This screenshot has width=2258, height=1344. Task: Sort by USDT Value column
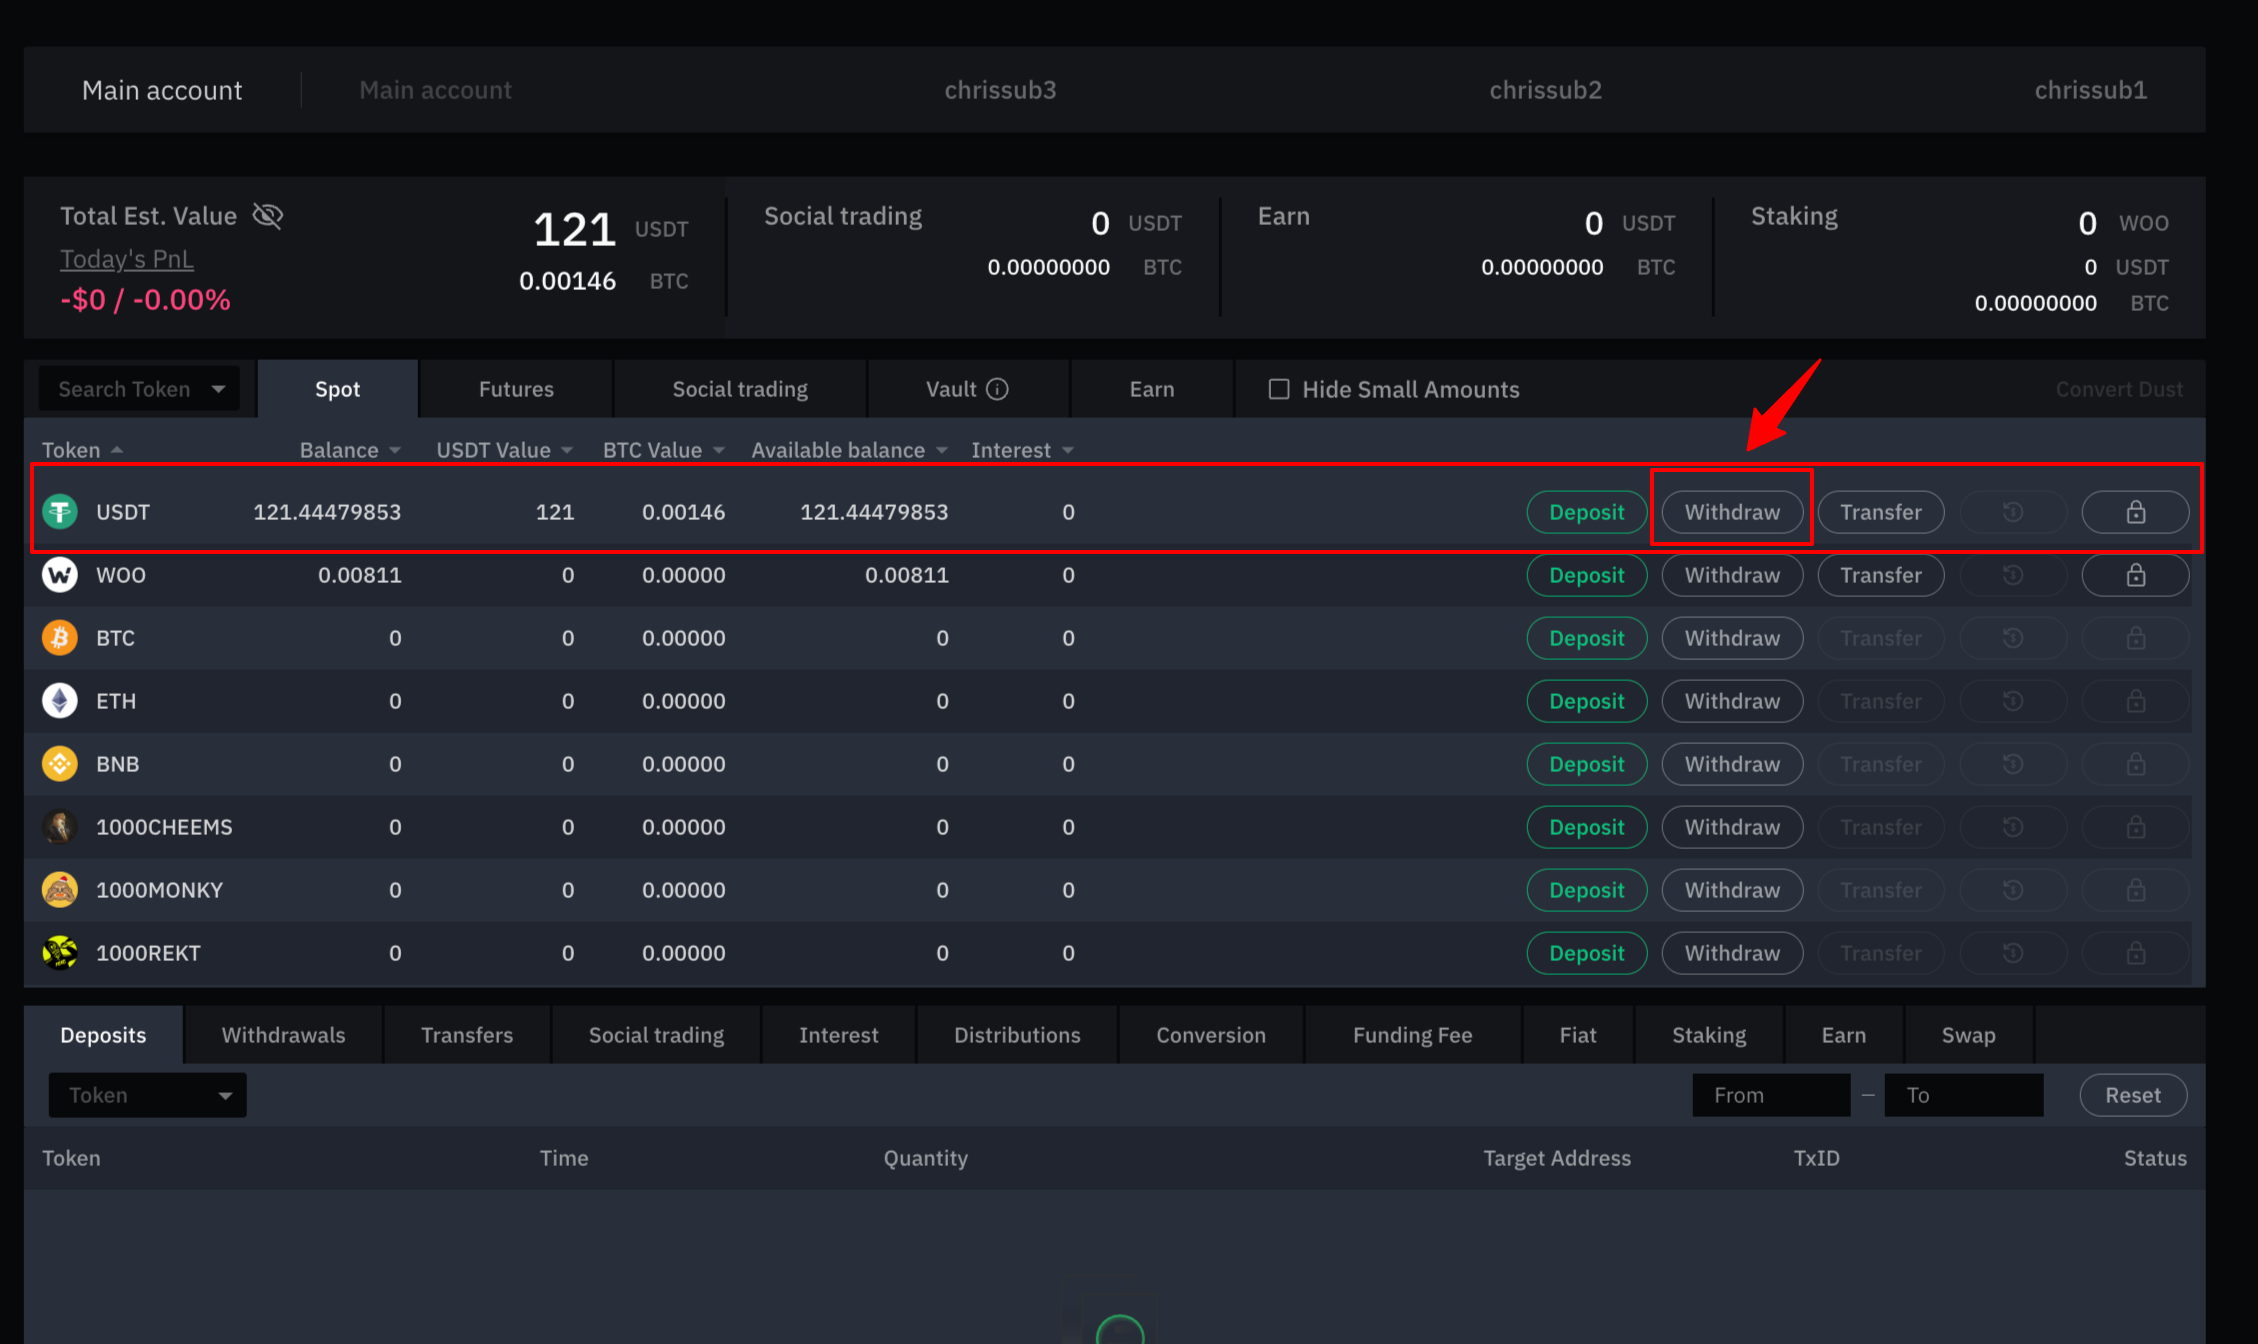tap(505, 450)
